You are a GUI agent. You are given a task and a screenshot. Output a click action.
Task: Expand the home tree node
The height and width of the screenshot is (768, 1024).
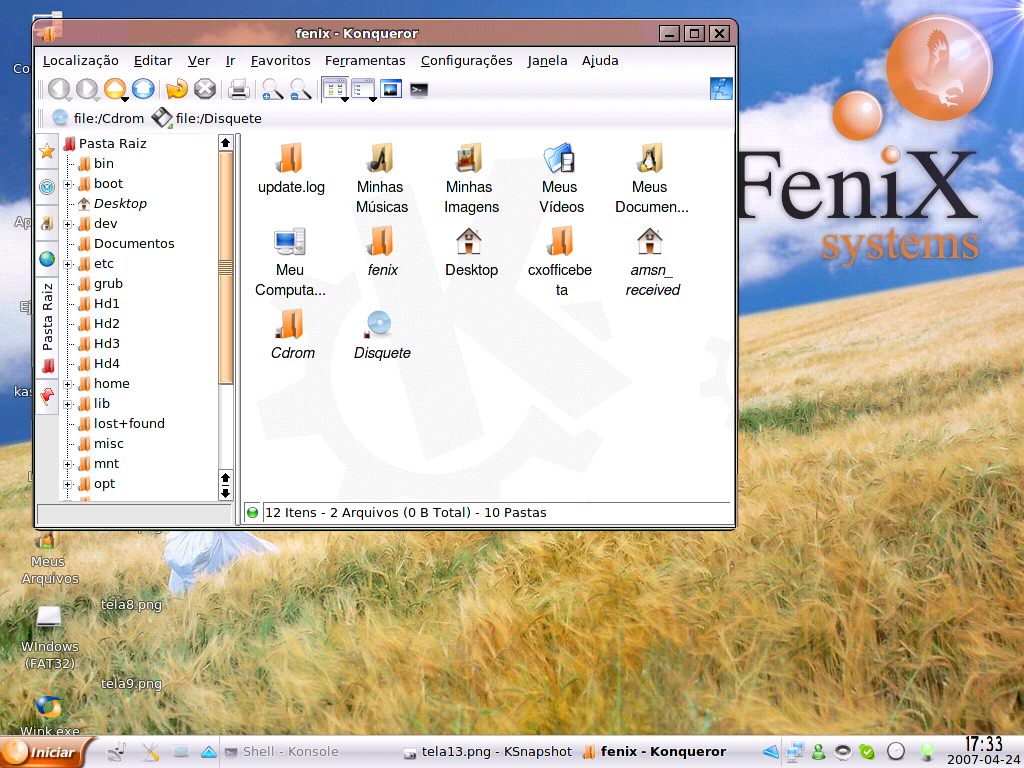coord(67,385)
